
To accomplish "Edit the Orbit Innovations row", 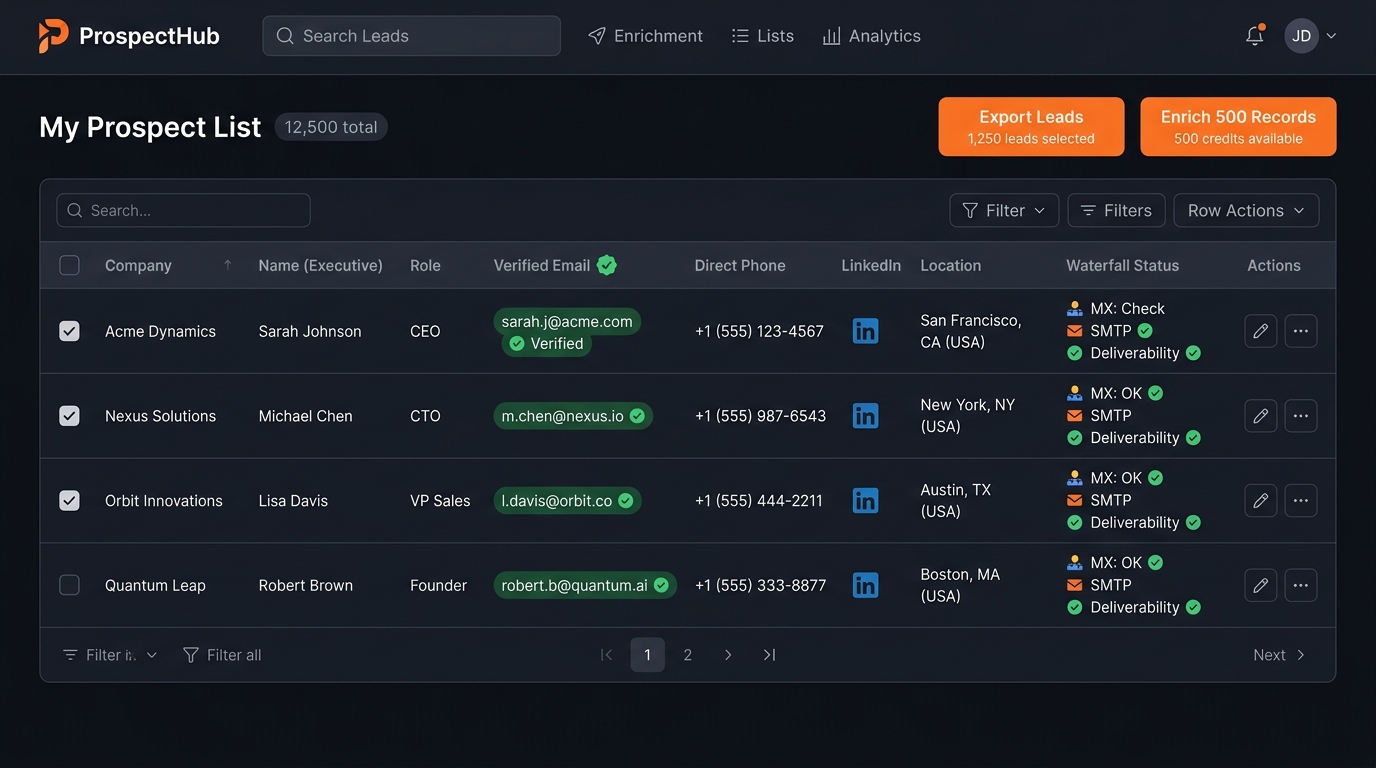I will click(x=1260, y=501).
